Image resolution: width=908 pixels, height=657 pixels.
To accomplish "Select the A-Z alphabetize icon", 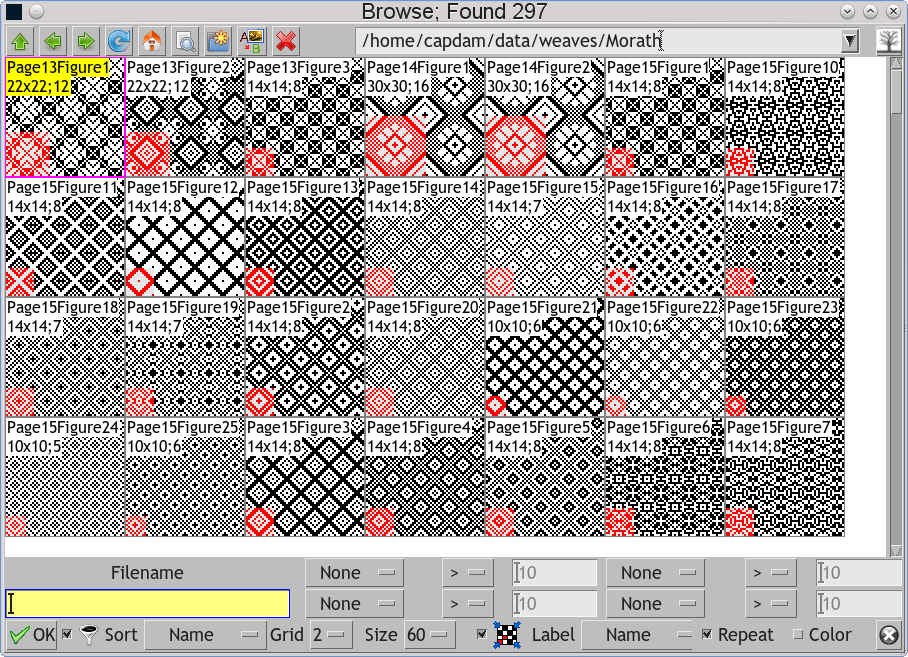I will click(250, 41).
